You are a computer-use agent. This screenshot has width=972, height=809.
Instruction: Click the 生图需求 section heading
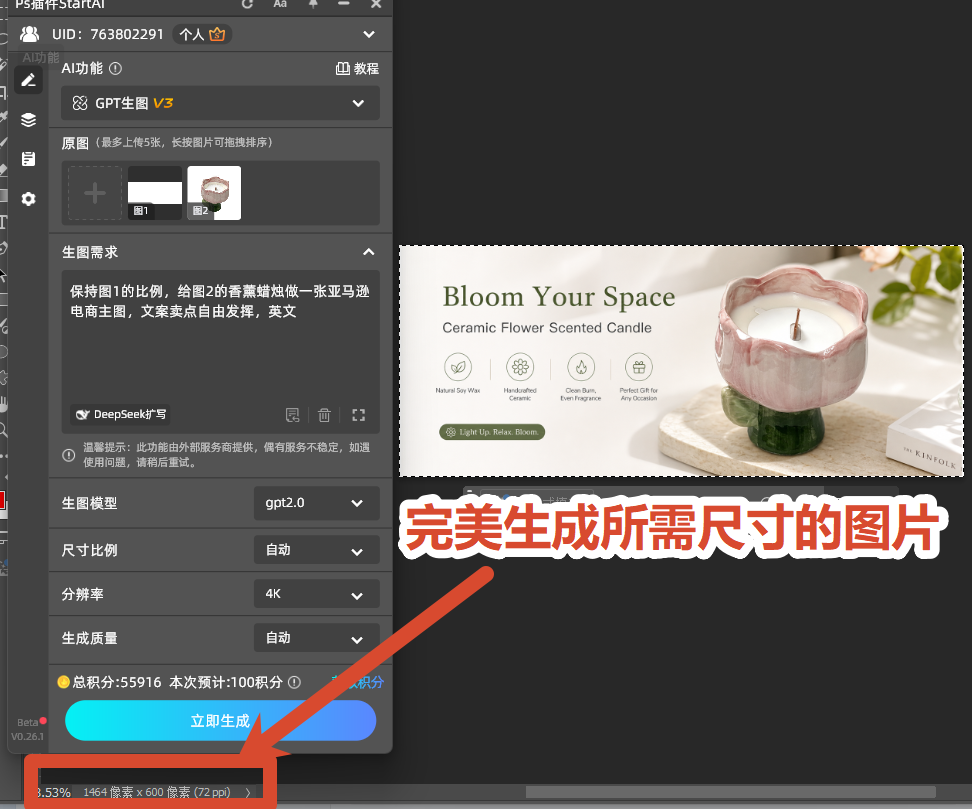coord(90,252)
